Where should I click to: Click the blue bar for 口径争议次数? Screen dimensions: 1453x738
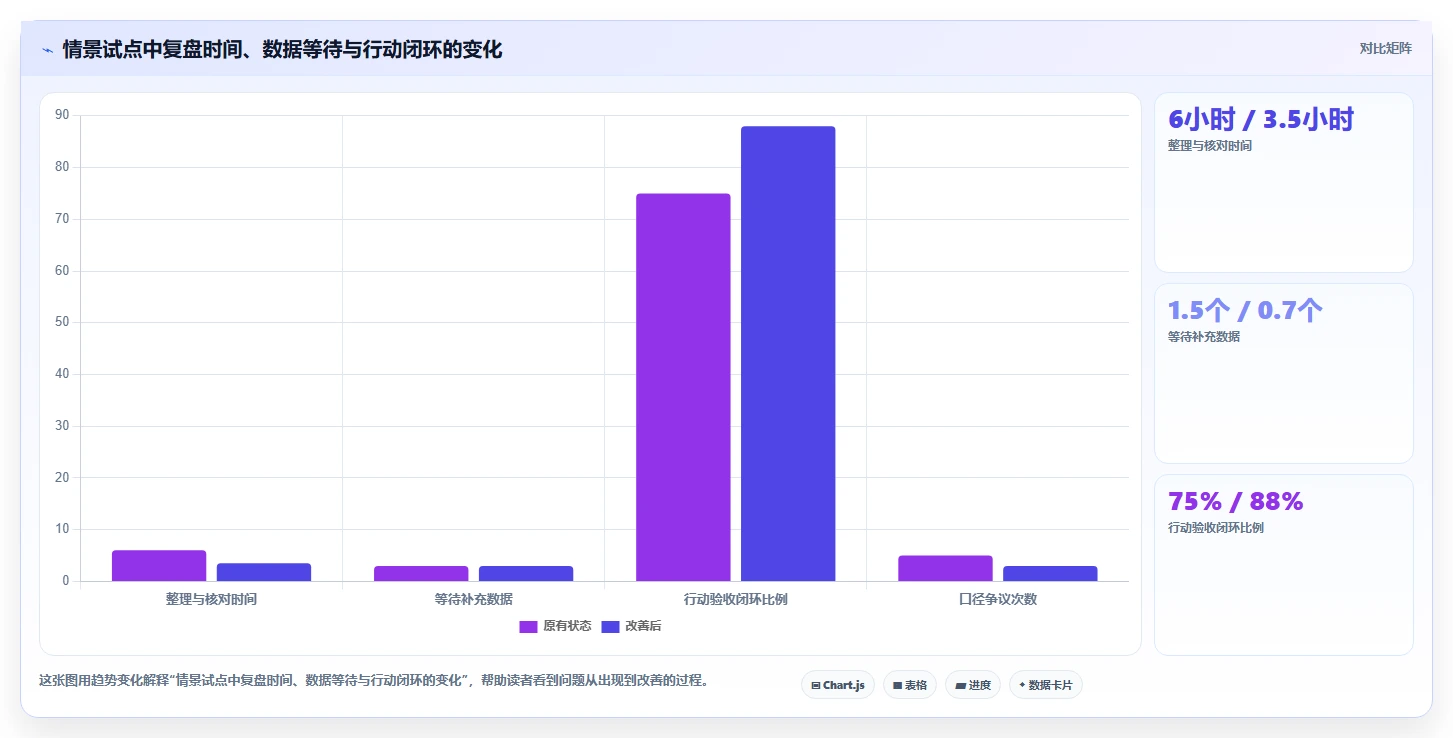point(1050,574)
